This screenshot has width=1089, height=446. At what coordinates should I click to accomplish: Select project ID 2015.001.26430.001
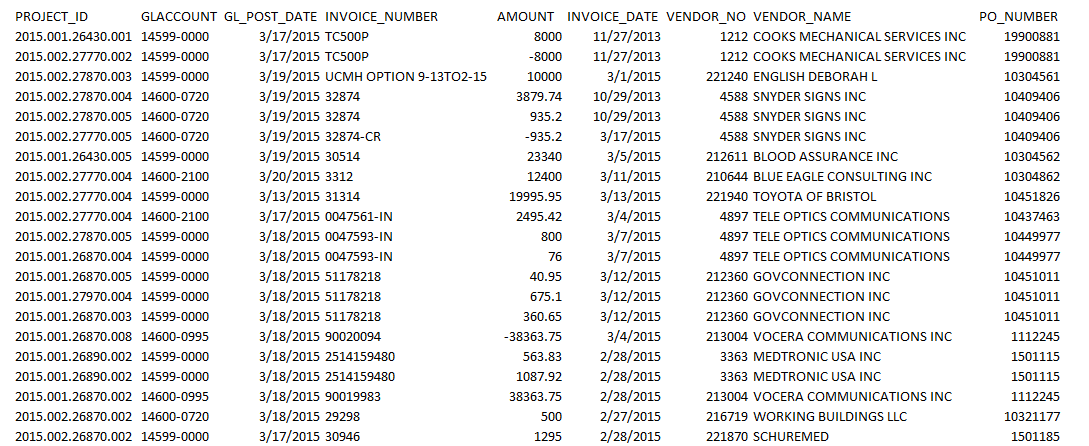point(73,37)
